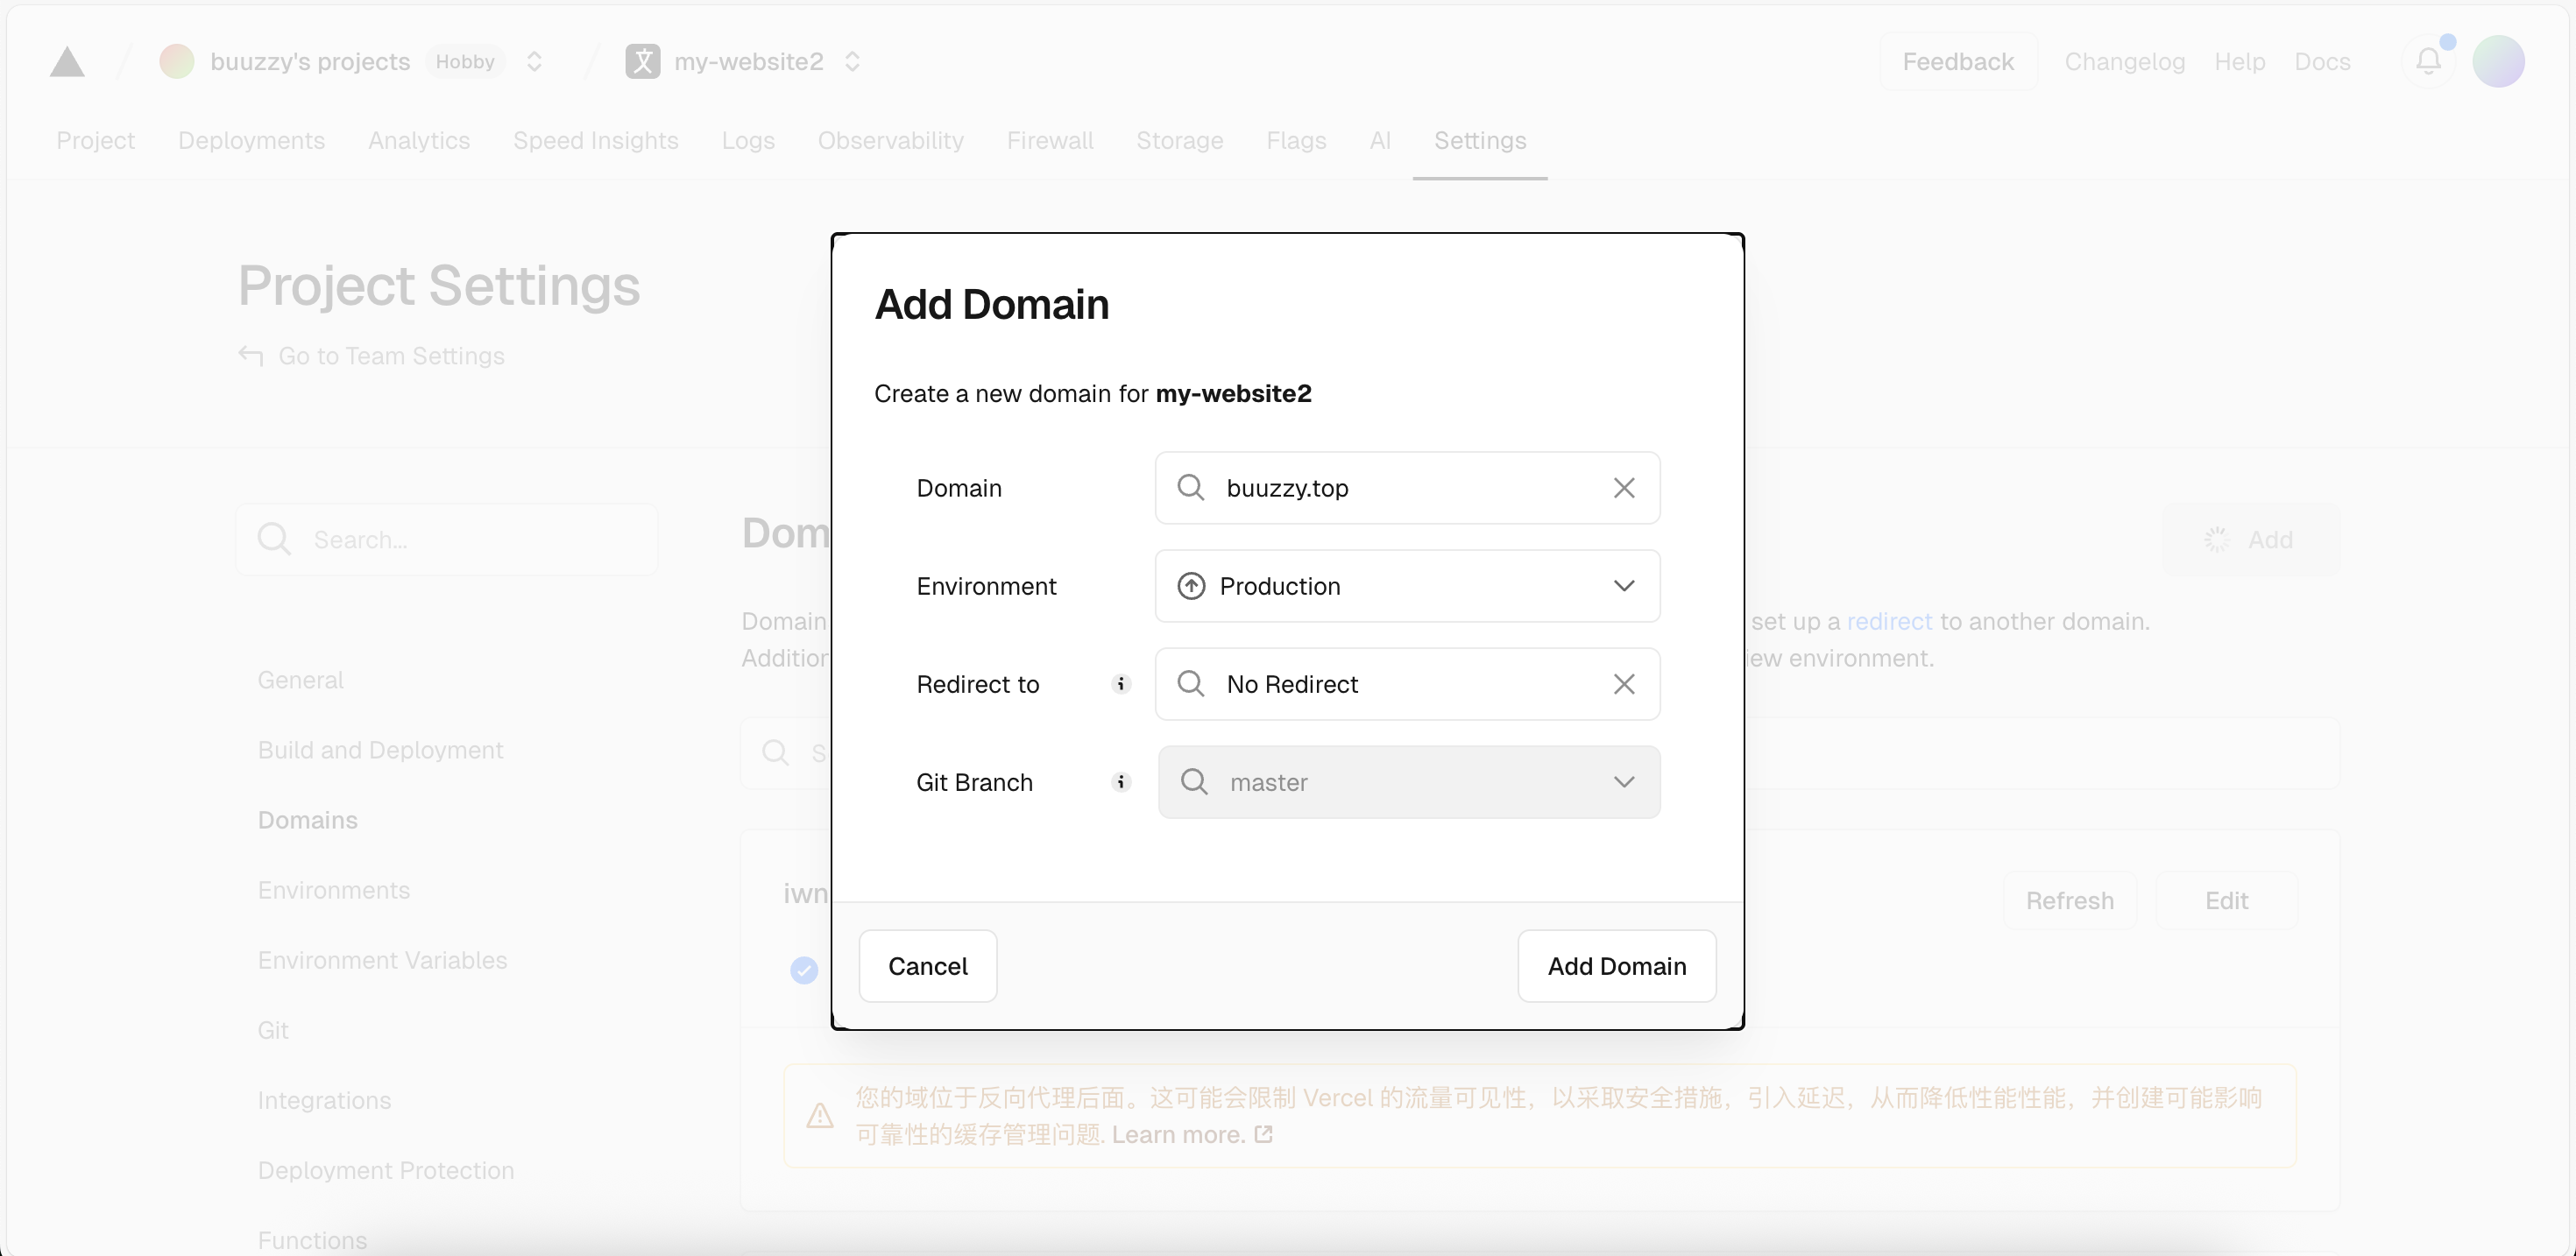Open the buuzzy's projects team avatar
Viewport: 2576px width, 1256px height.
coord(177,62)
